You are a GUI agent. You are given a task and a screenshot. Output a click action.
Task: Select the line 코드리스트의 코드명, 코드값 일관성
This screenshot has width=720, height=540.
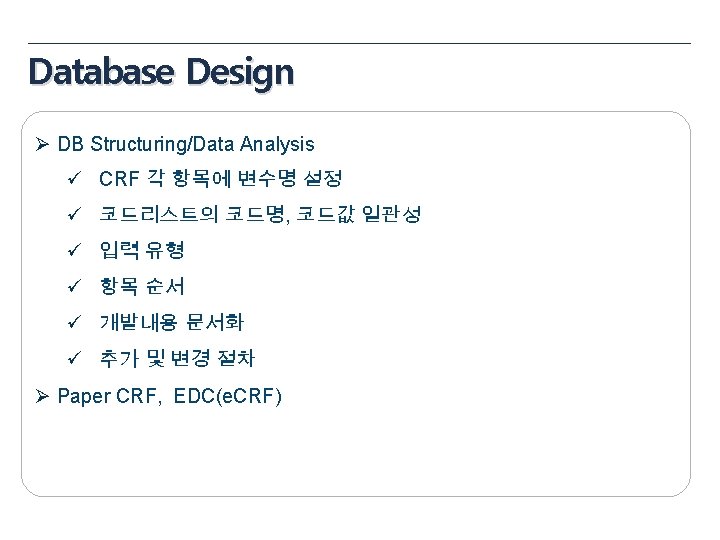pos(260,214)
